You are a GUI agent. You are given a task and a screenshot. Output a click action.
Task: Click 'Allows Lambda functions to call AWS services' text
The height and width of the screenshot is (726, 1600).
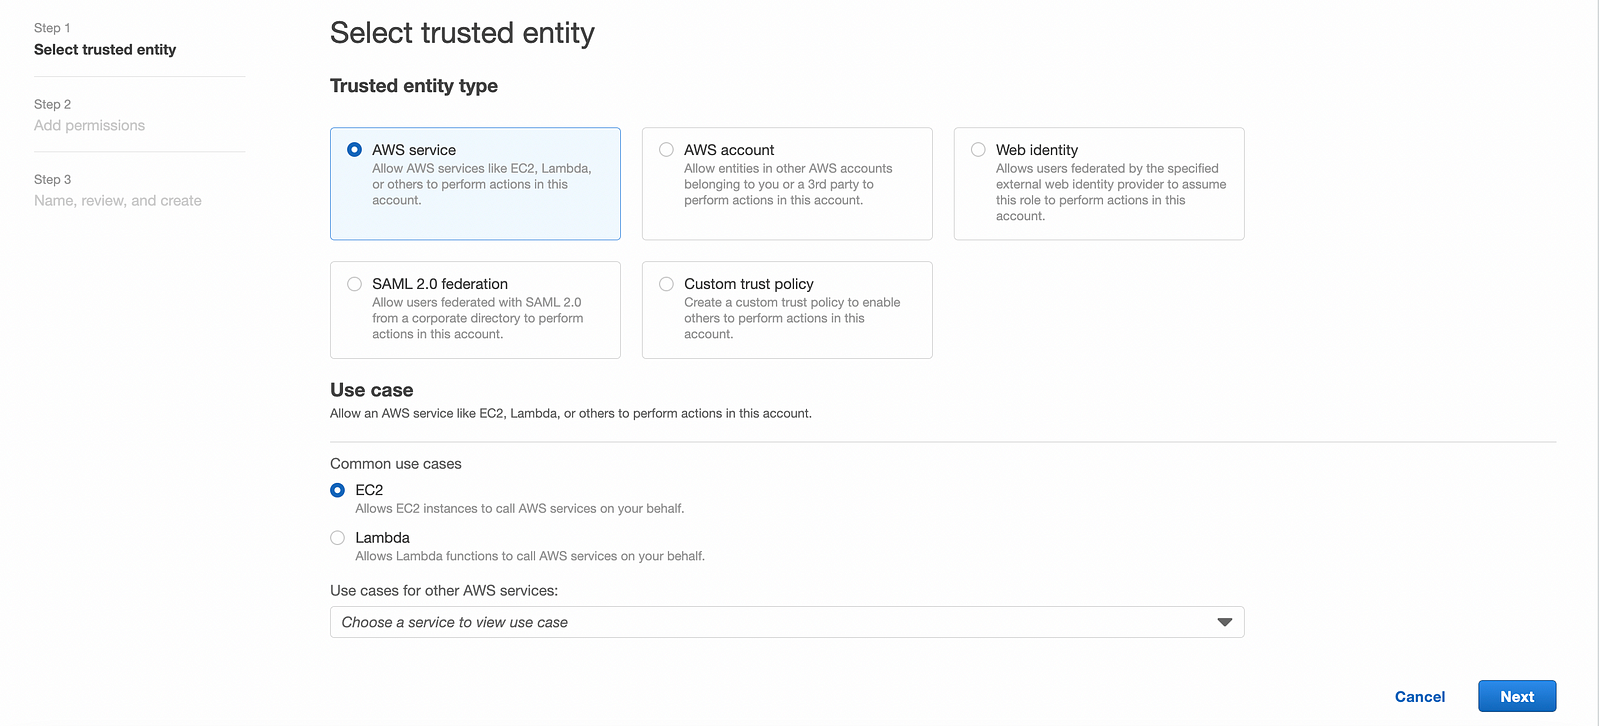530,556
